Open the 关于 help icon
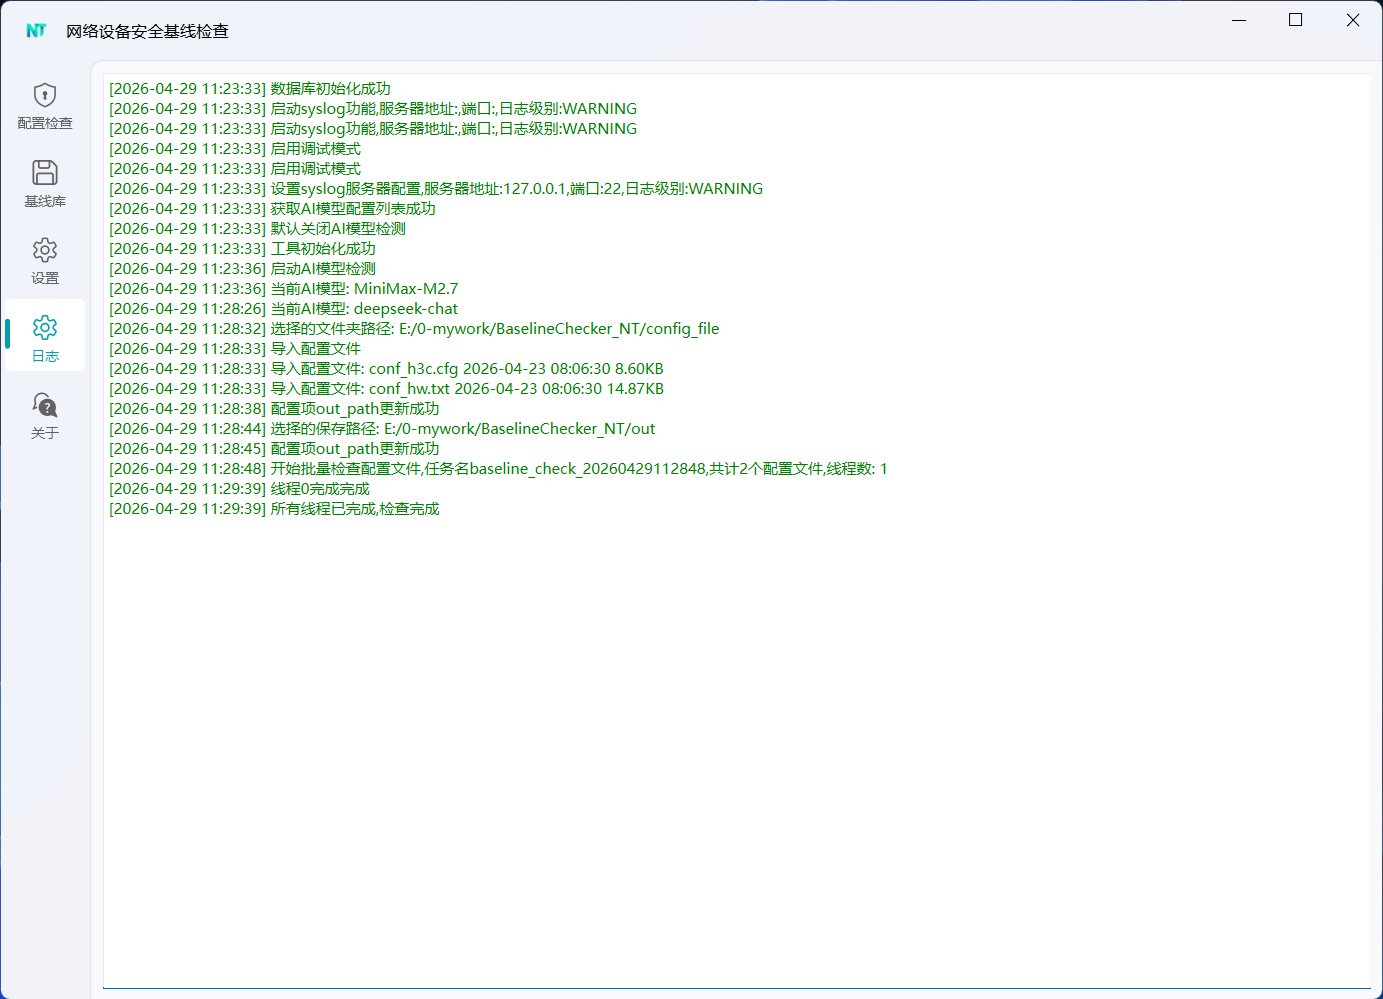The height and width of the screenshot is (999, 1383). (x=45, y=405)
